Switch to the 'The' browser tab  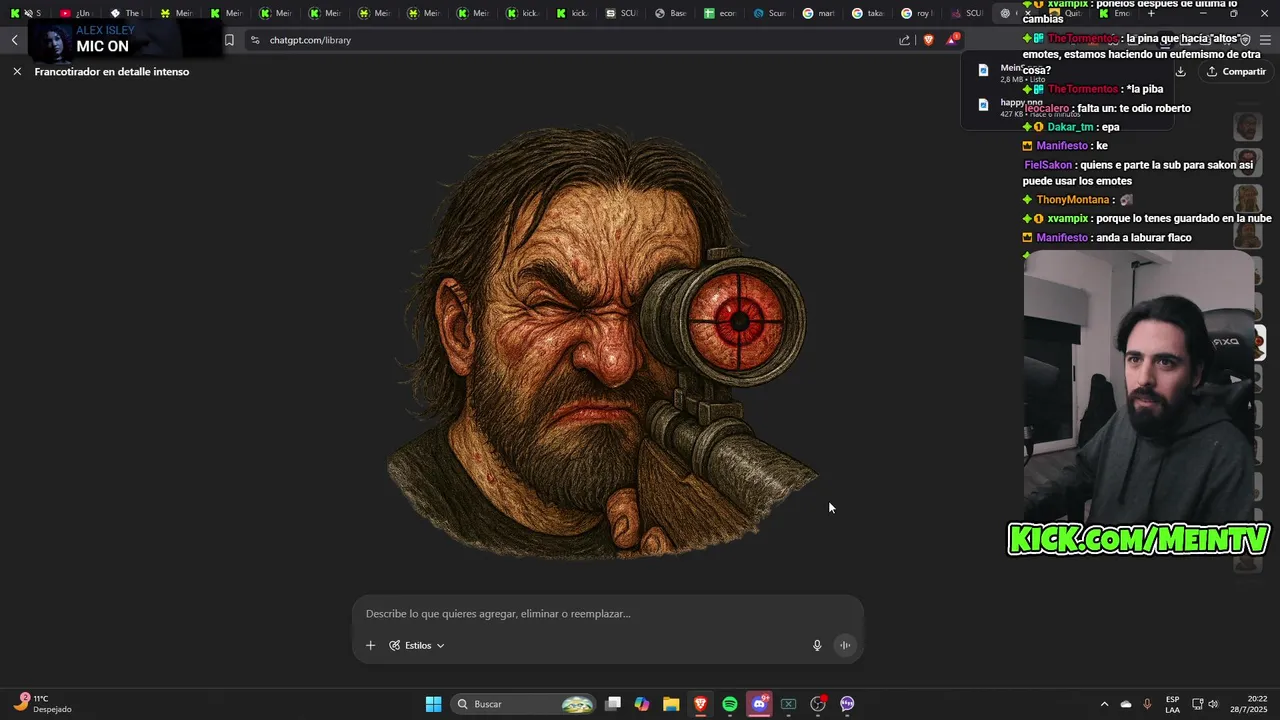[x=126, y=13]
